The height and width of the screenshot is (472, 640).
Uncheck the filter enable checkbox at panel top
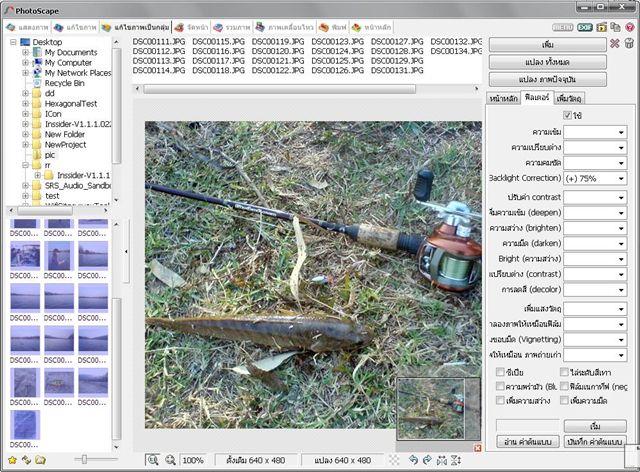[567, 115]
